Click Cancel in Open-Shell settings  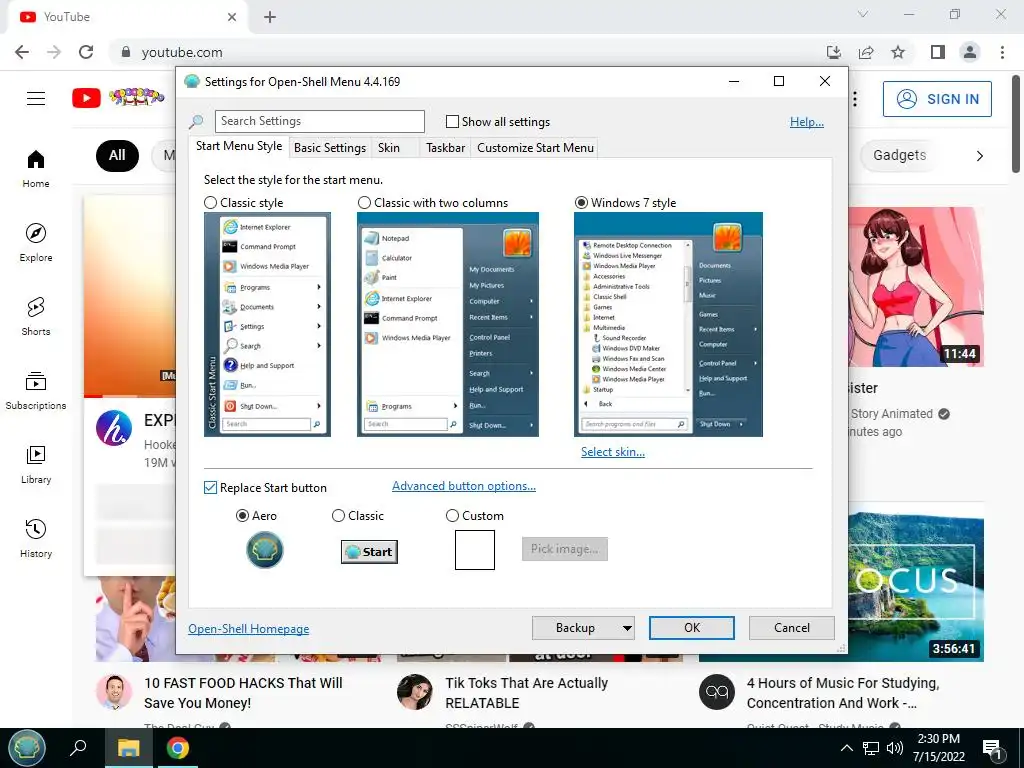(x=792, y=628)
